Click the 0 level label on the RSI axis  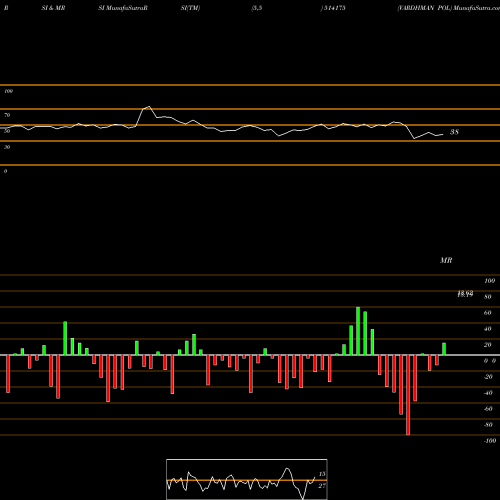coord(5,171)
